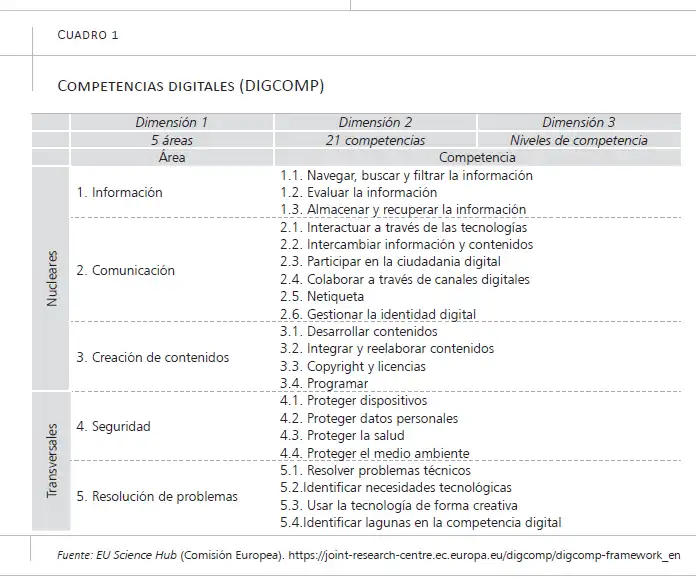Screen dimensions: 696x580
Task: Open the joint-research-centre digcomp source URL
Action: 484,555
